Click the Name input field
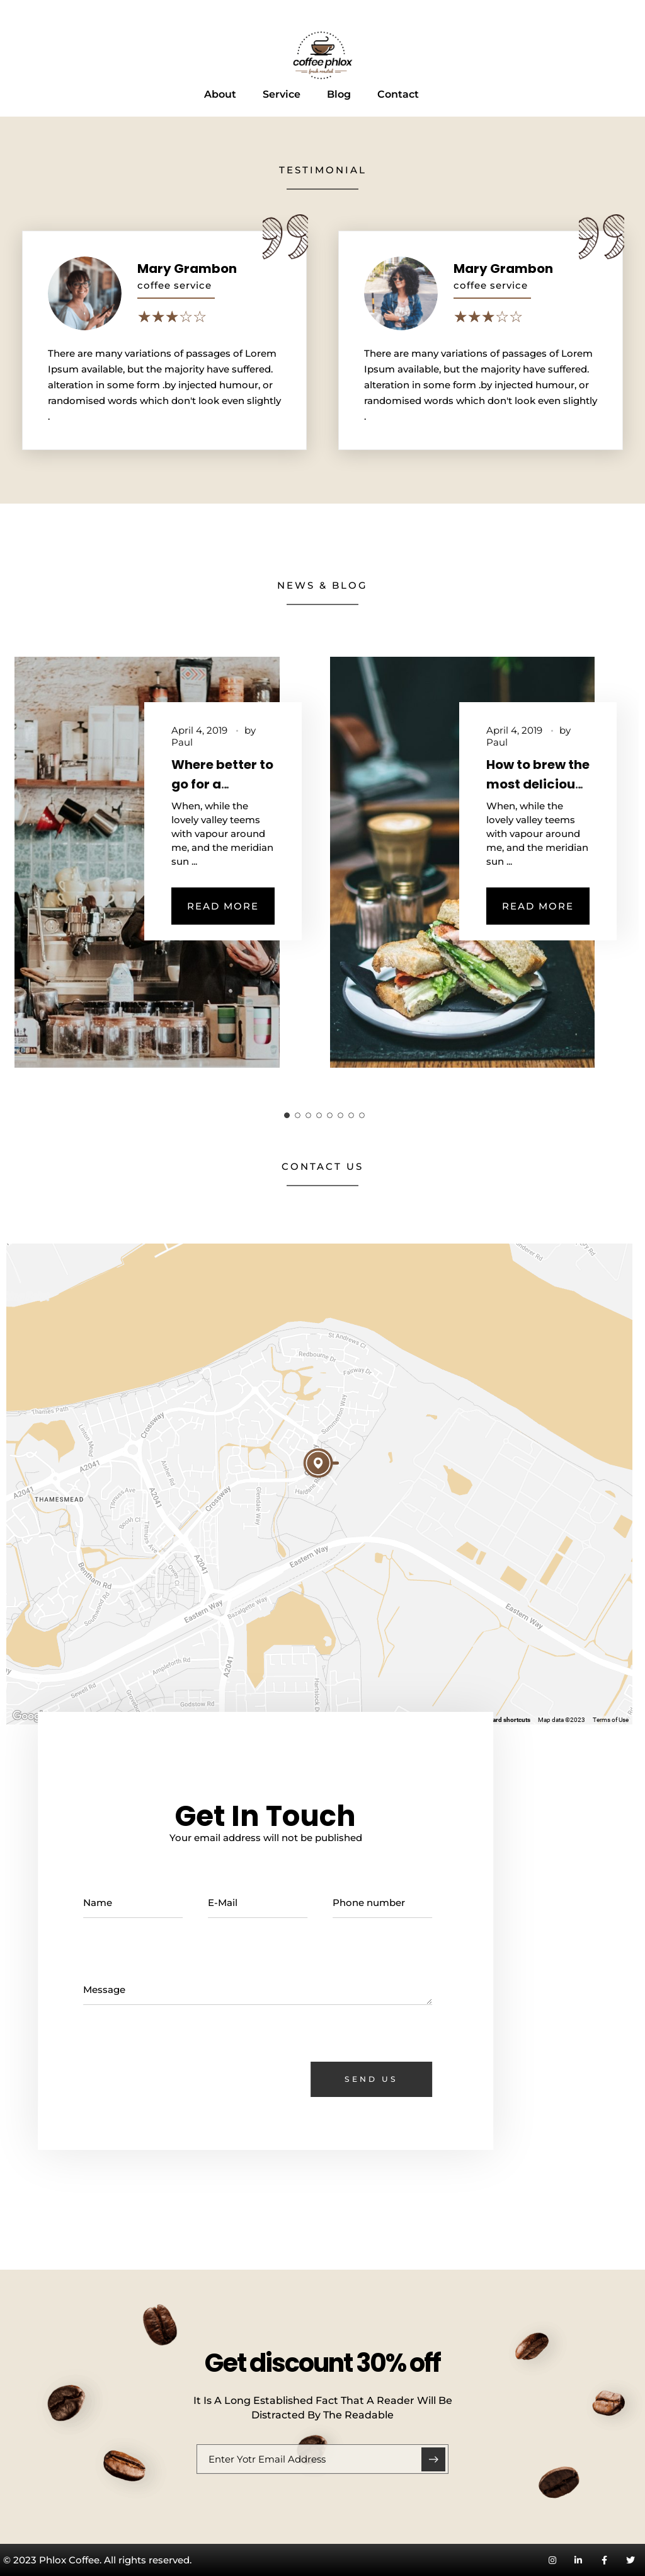Screen dimensions: 645x2576 coord(133,1903)
